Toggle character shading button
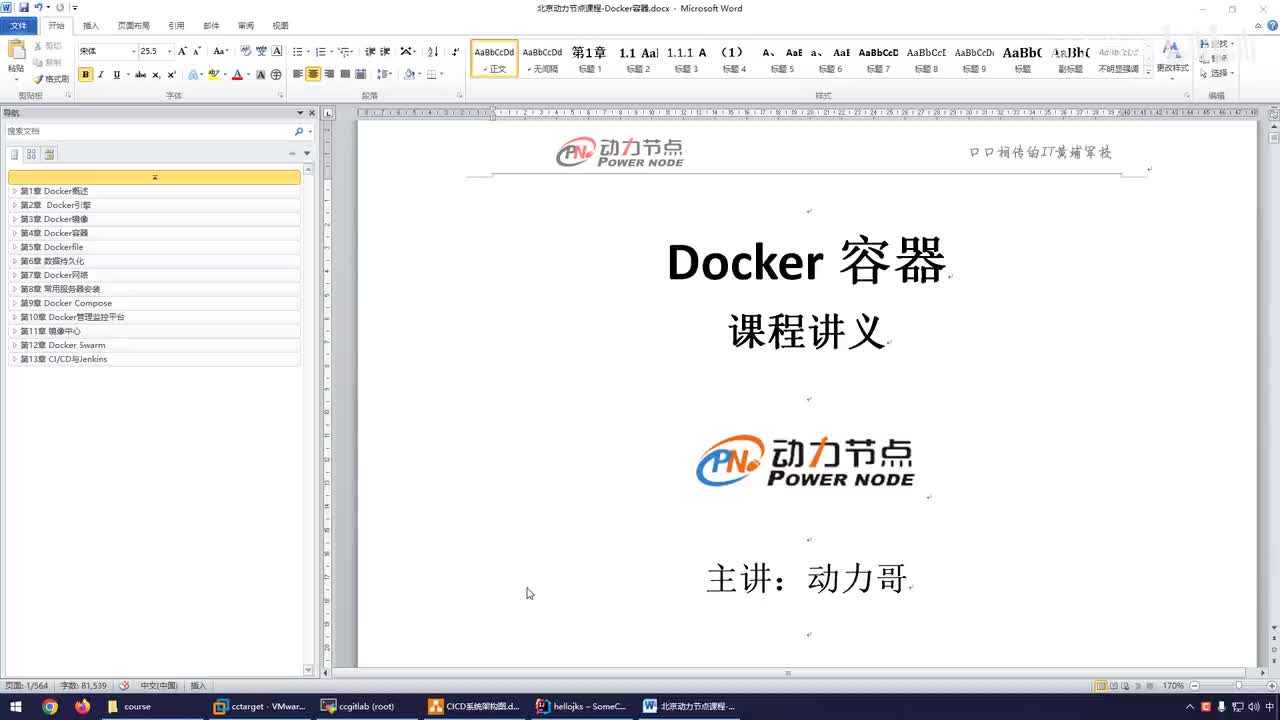 [261, 74]
